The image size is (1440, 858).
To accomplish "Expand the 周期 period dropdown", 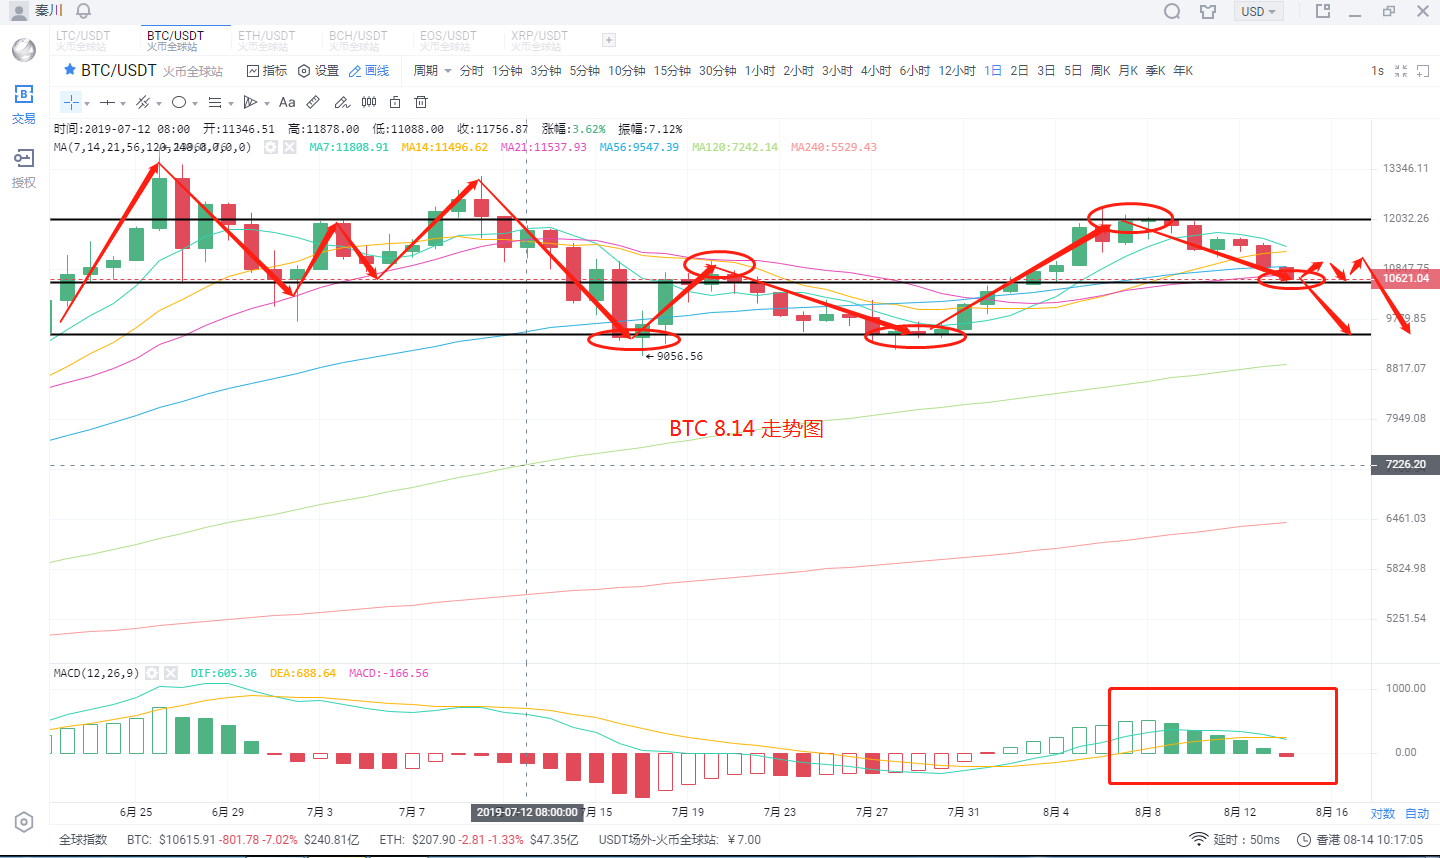I will pyautogui.click(x=432, y=70).
